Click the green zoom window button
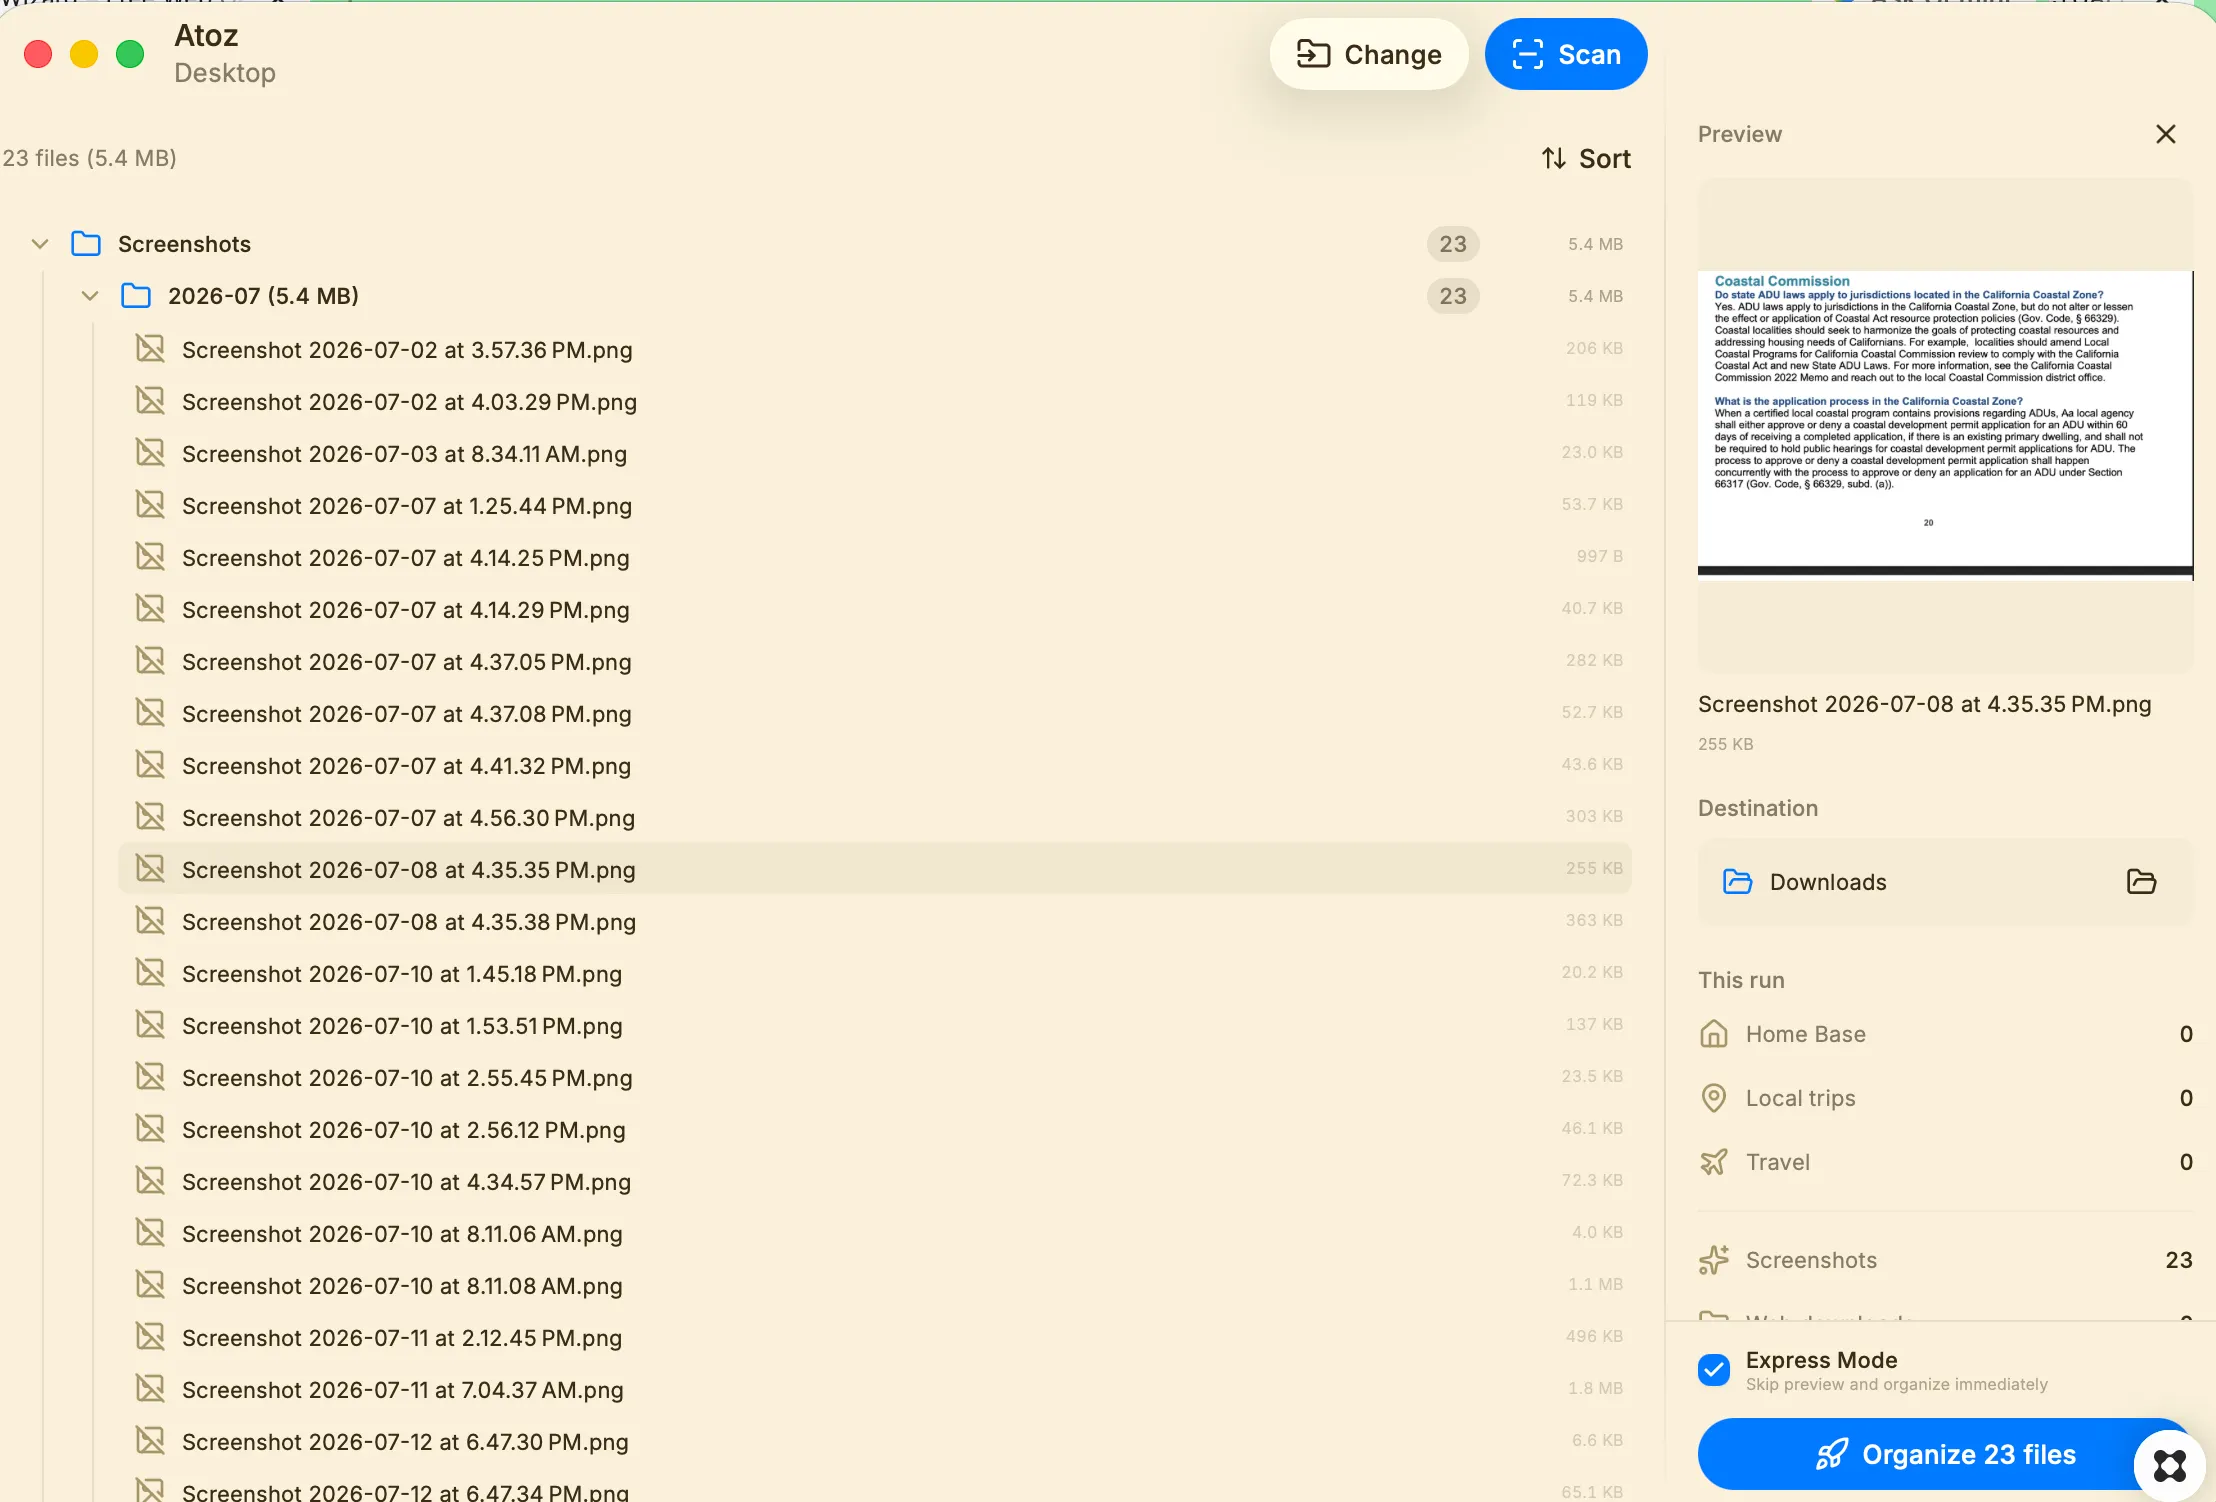 (130, 54)
